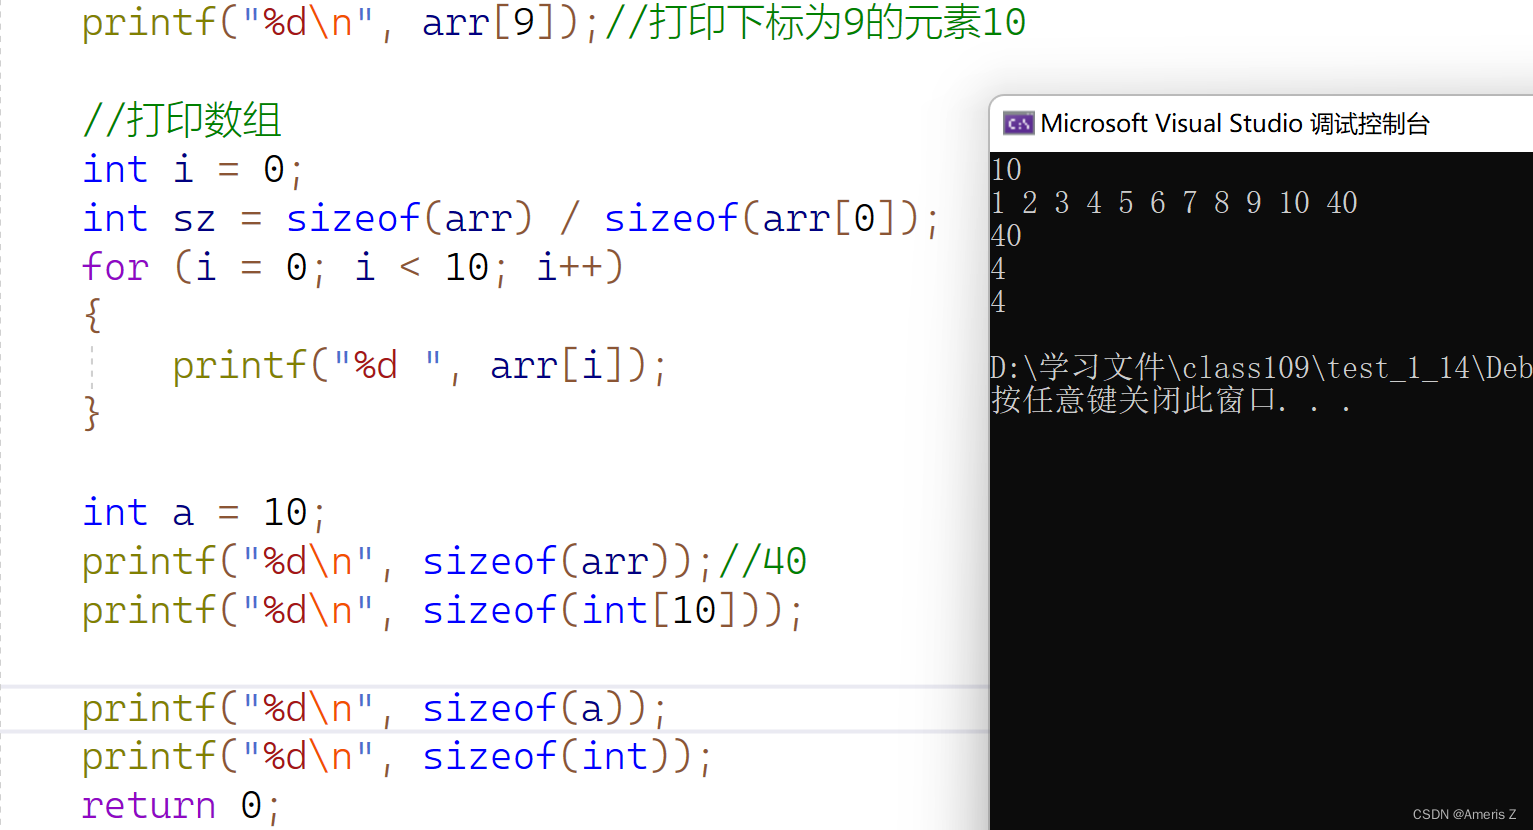The image size is (1533, 830).
Task: Click the printf sizeof(a) line
Action: click(x=375, y=708)
